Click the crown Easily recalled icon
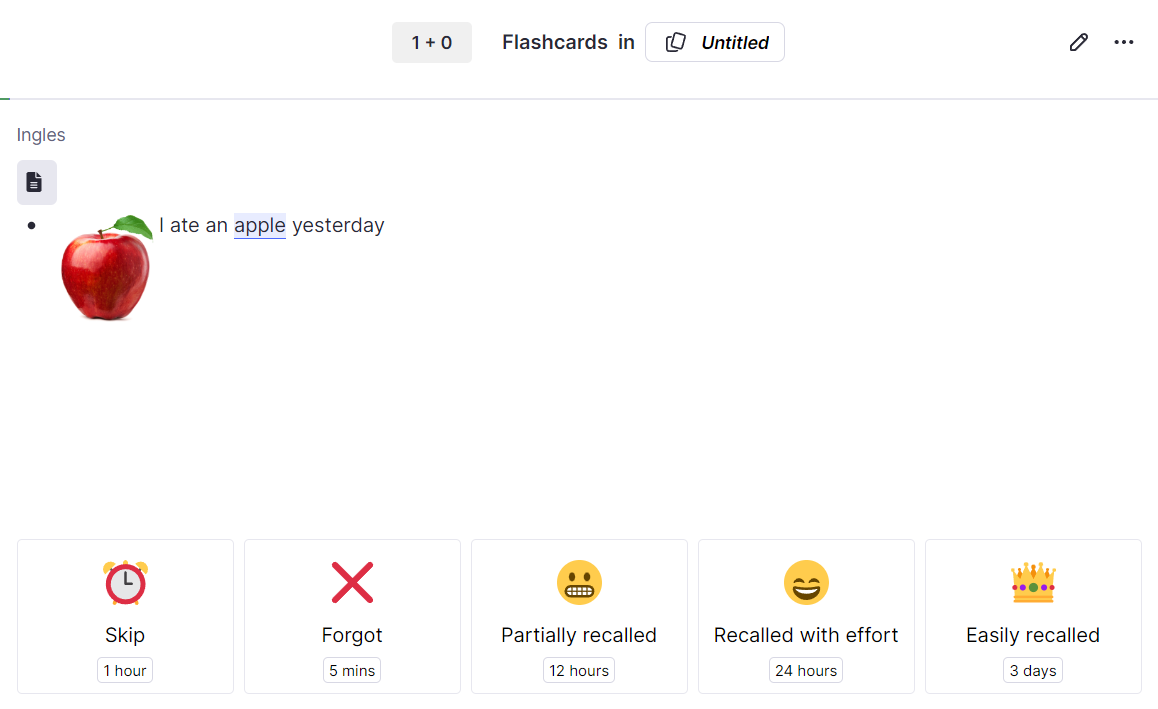 pyautogui.click(x=1033, y=583)
